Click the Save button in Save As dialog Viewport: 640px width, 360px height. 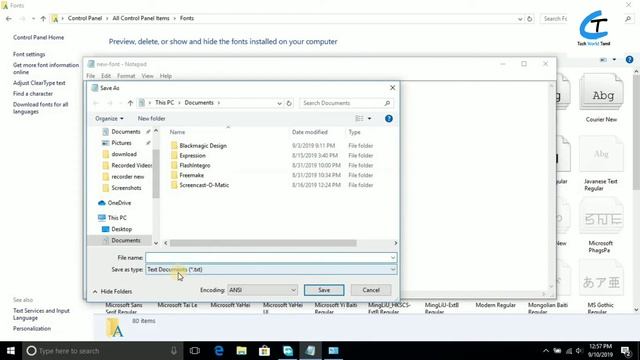(x=324, y=290)
